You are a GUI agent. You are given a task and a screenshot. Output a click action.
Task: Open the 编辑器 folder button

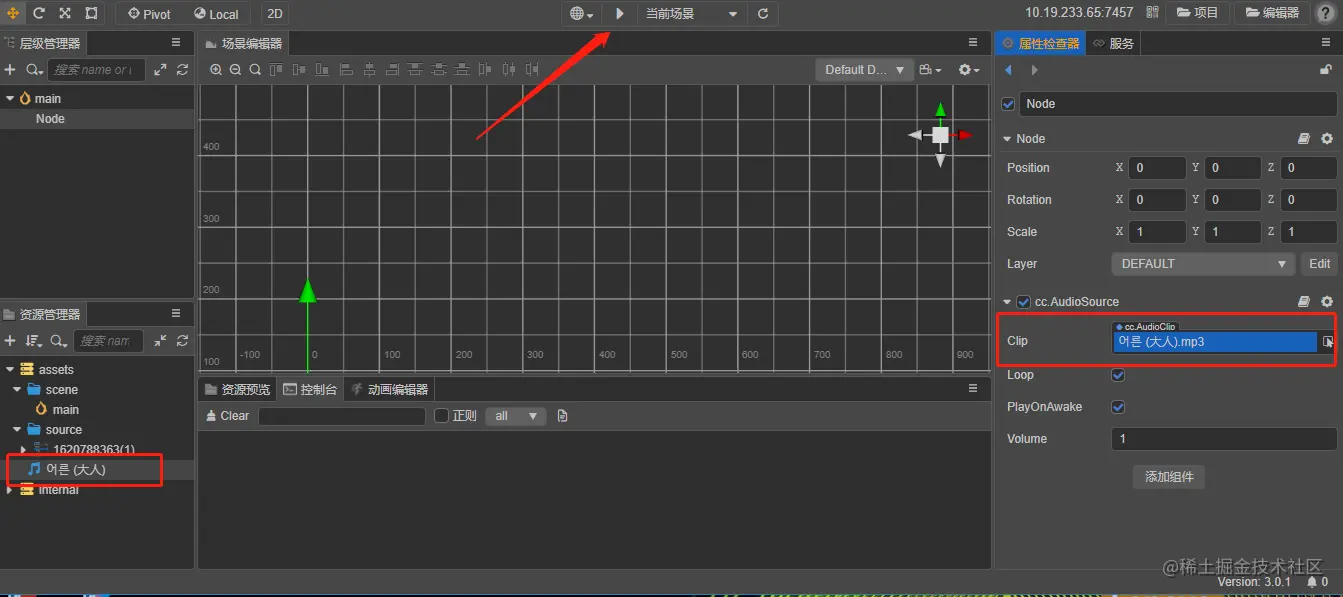click(x=1272, y=13)
